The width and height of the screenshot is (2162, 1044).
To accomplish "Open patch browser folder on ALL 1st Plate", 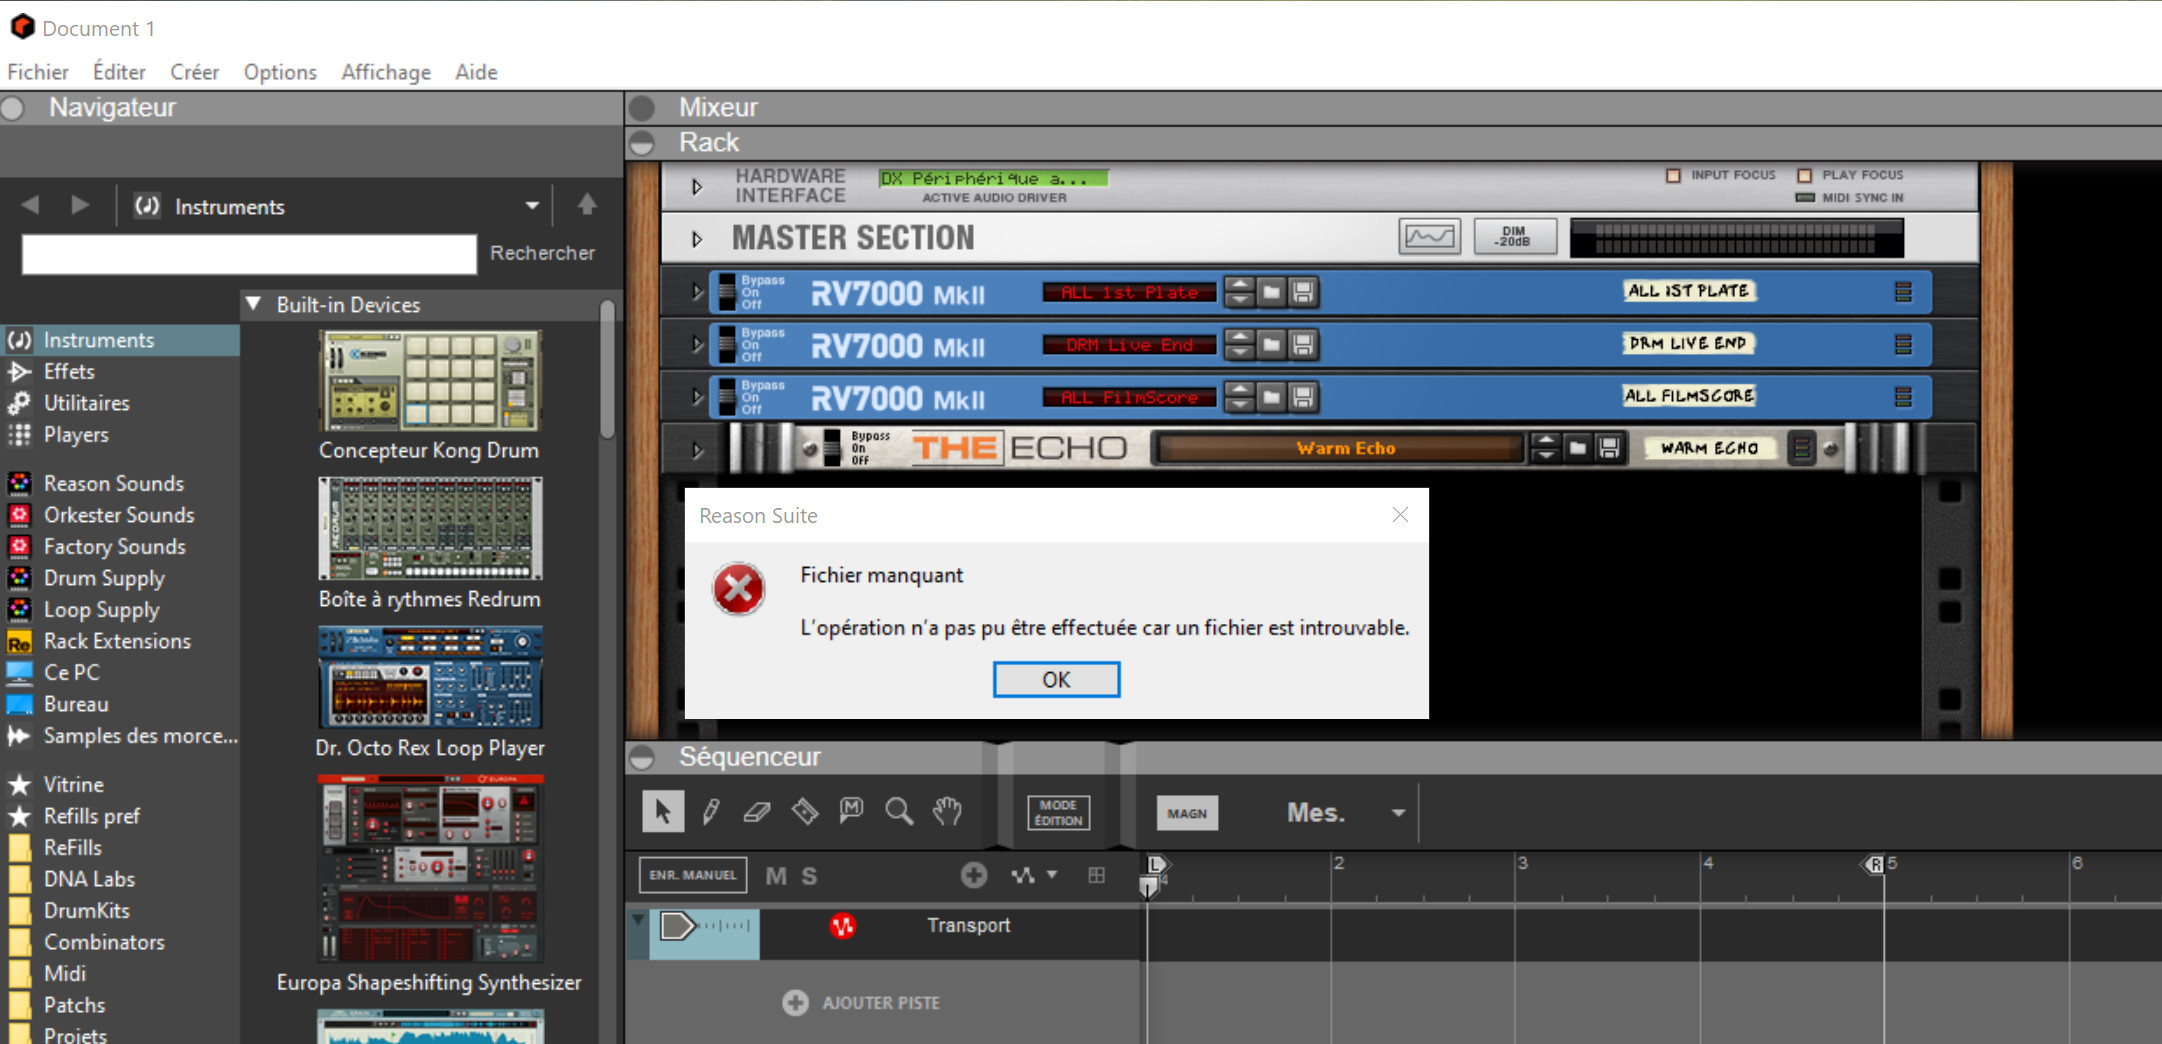I will (1271, 292).
